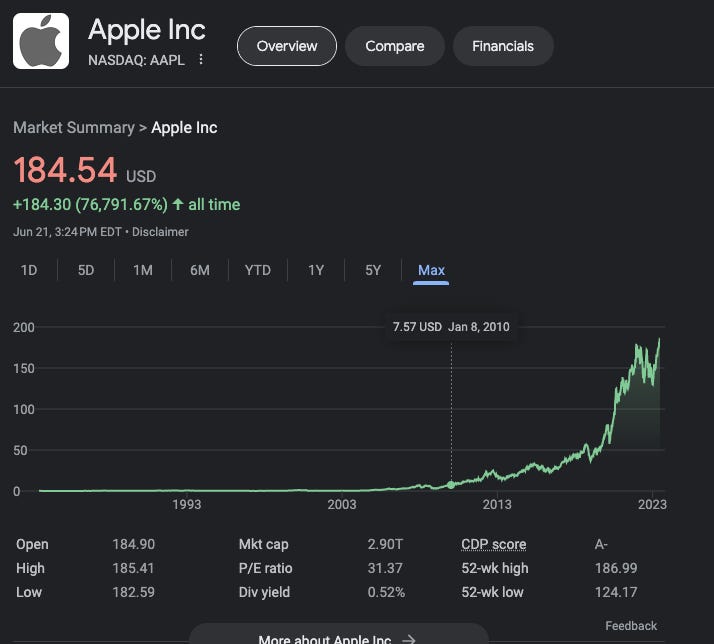
Task: Select the 6M time range
Action: 200,270
